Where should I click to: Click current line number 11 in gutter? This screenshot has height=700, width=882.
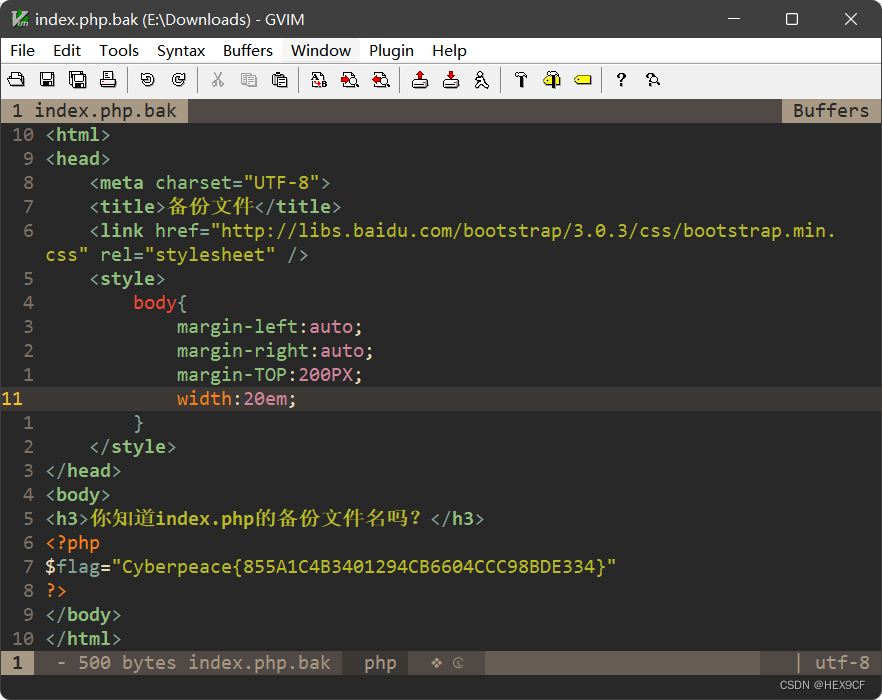[x=12, y=399]
